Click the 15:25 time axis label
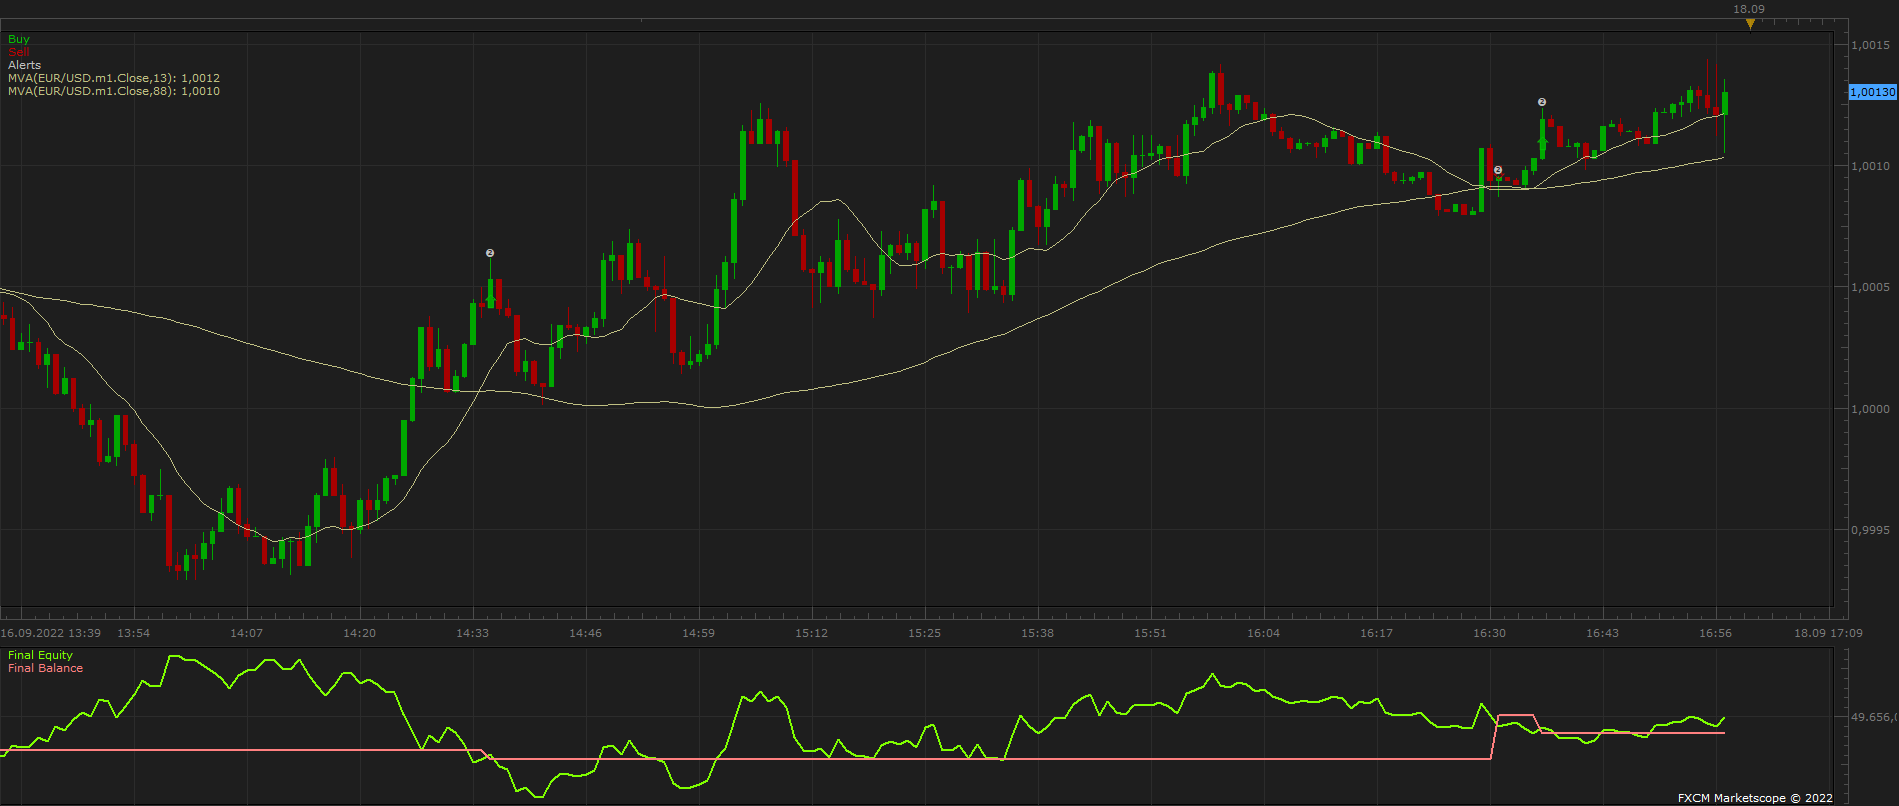This screenshot has width=1899, height=806. coord(925,633)
